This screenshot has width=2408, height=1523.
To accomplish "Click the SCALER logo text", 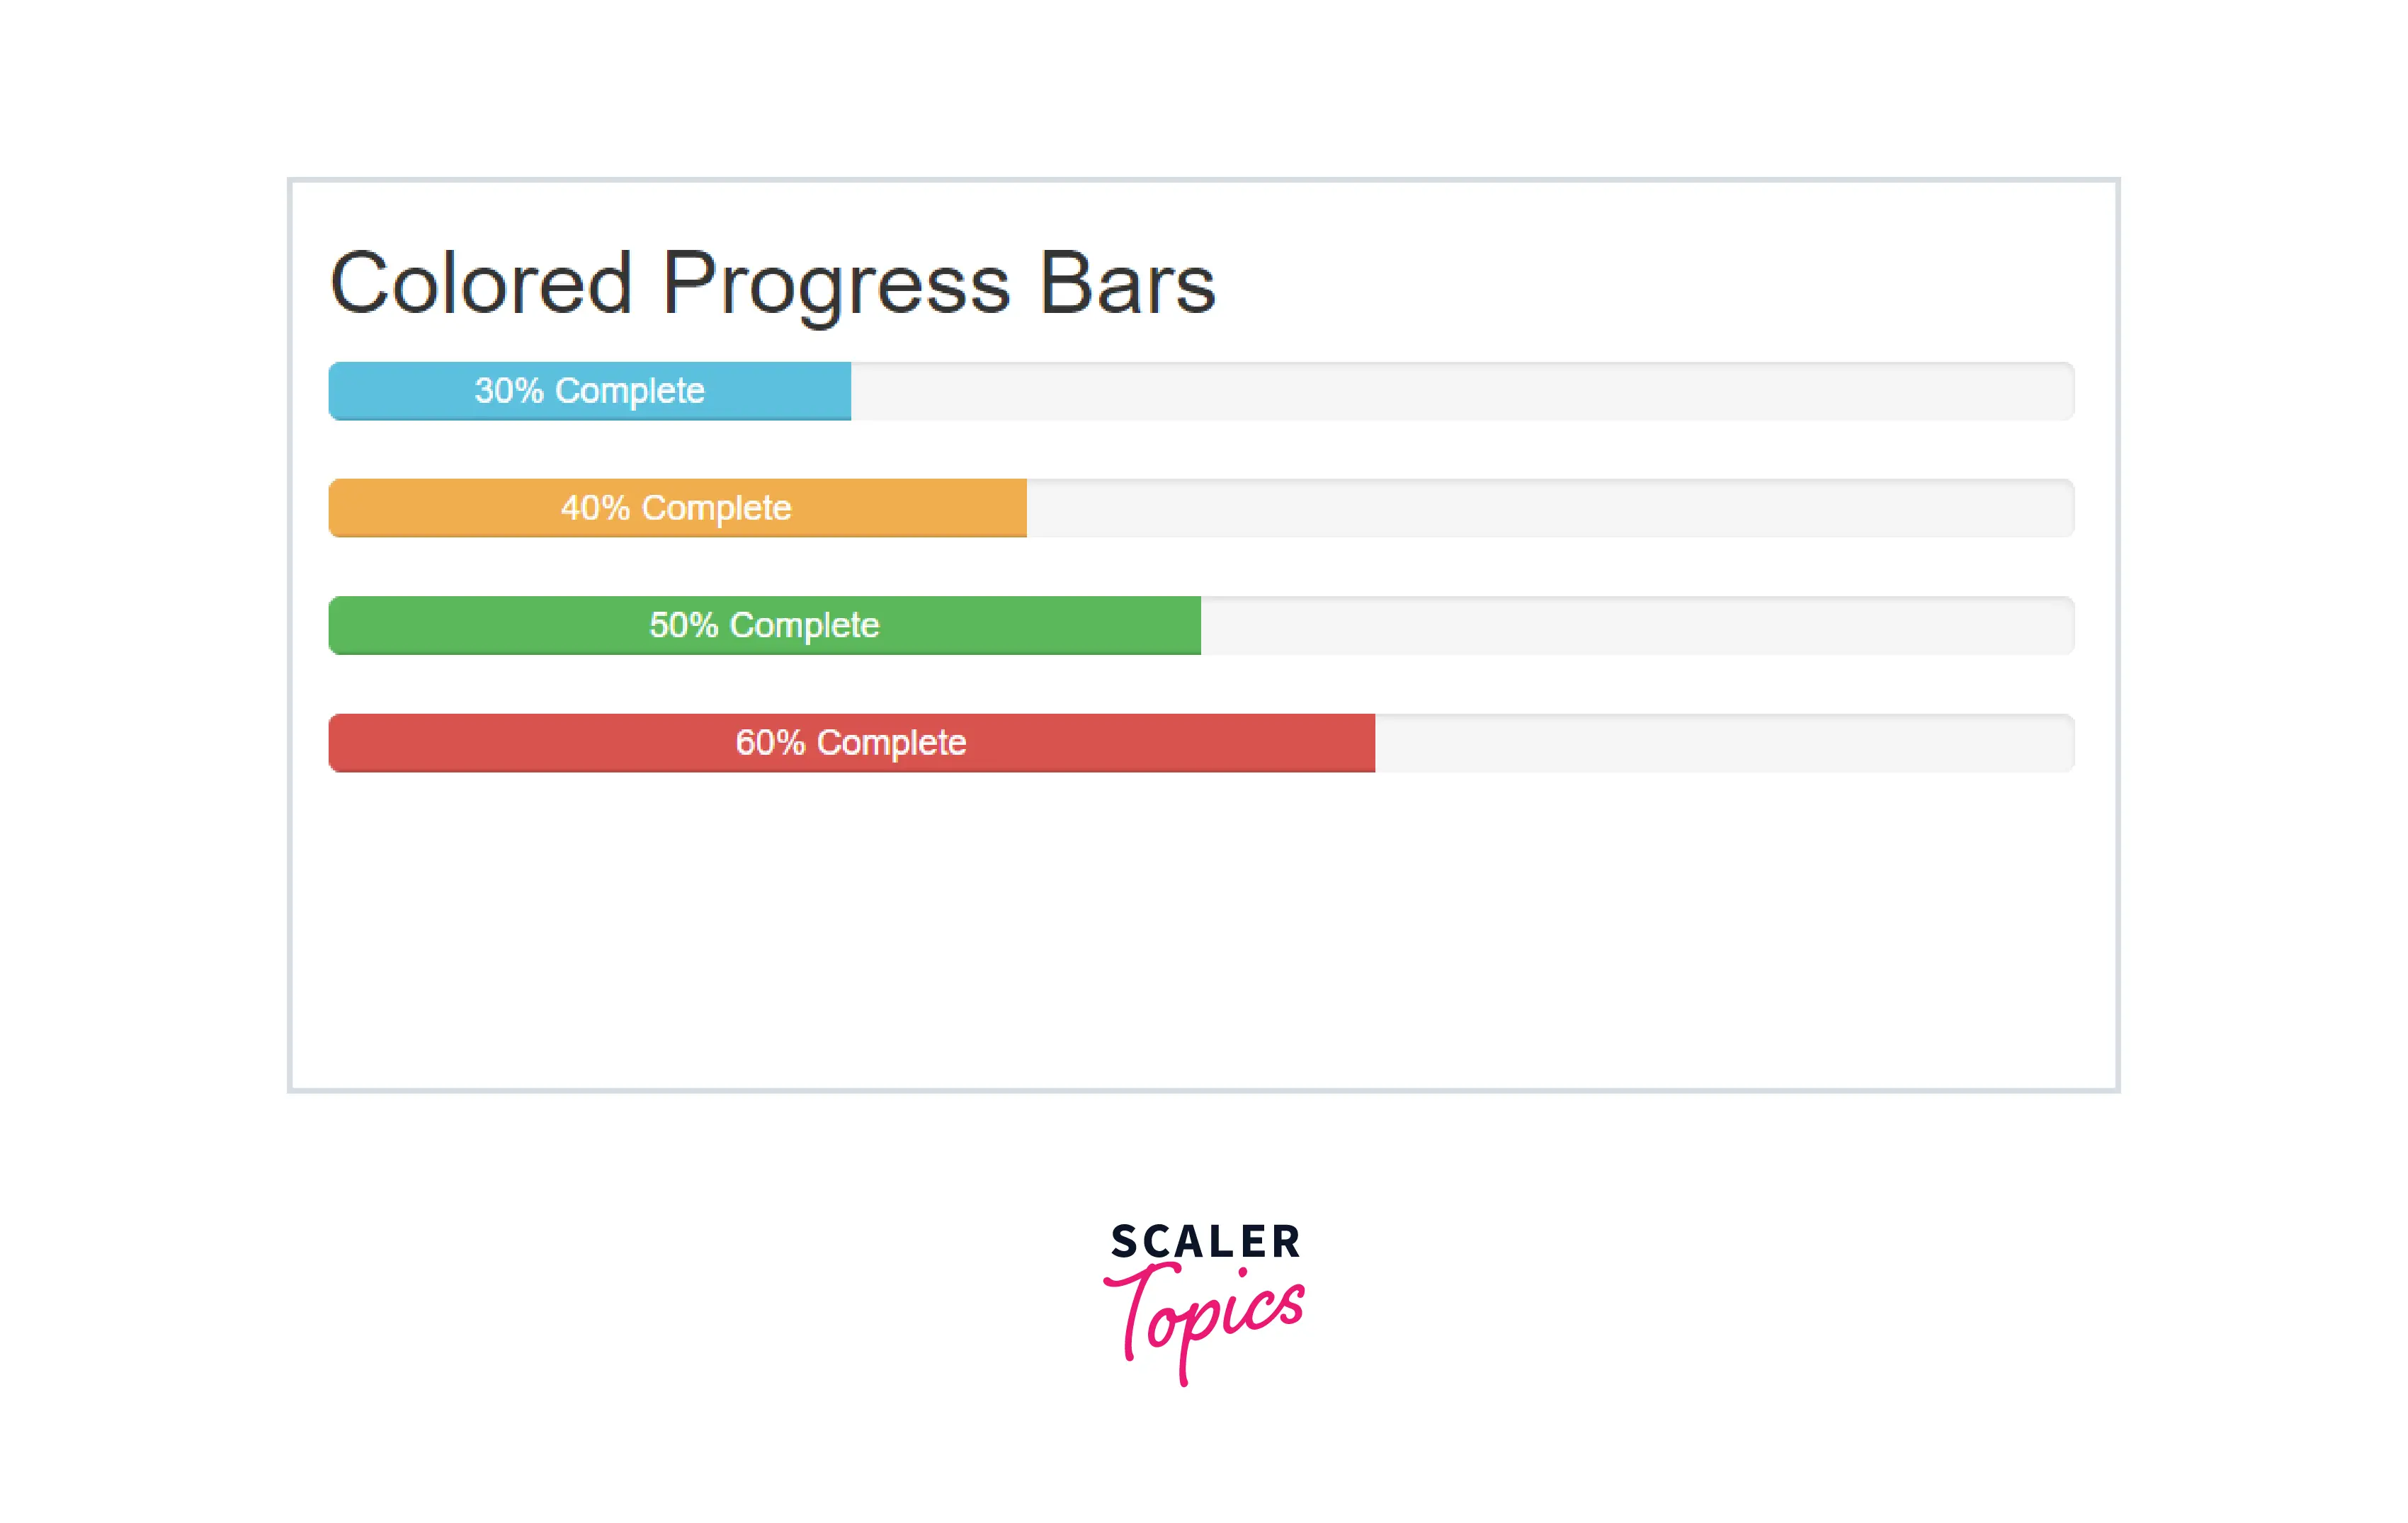I will (x=1205, y=1241).
